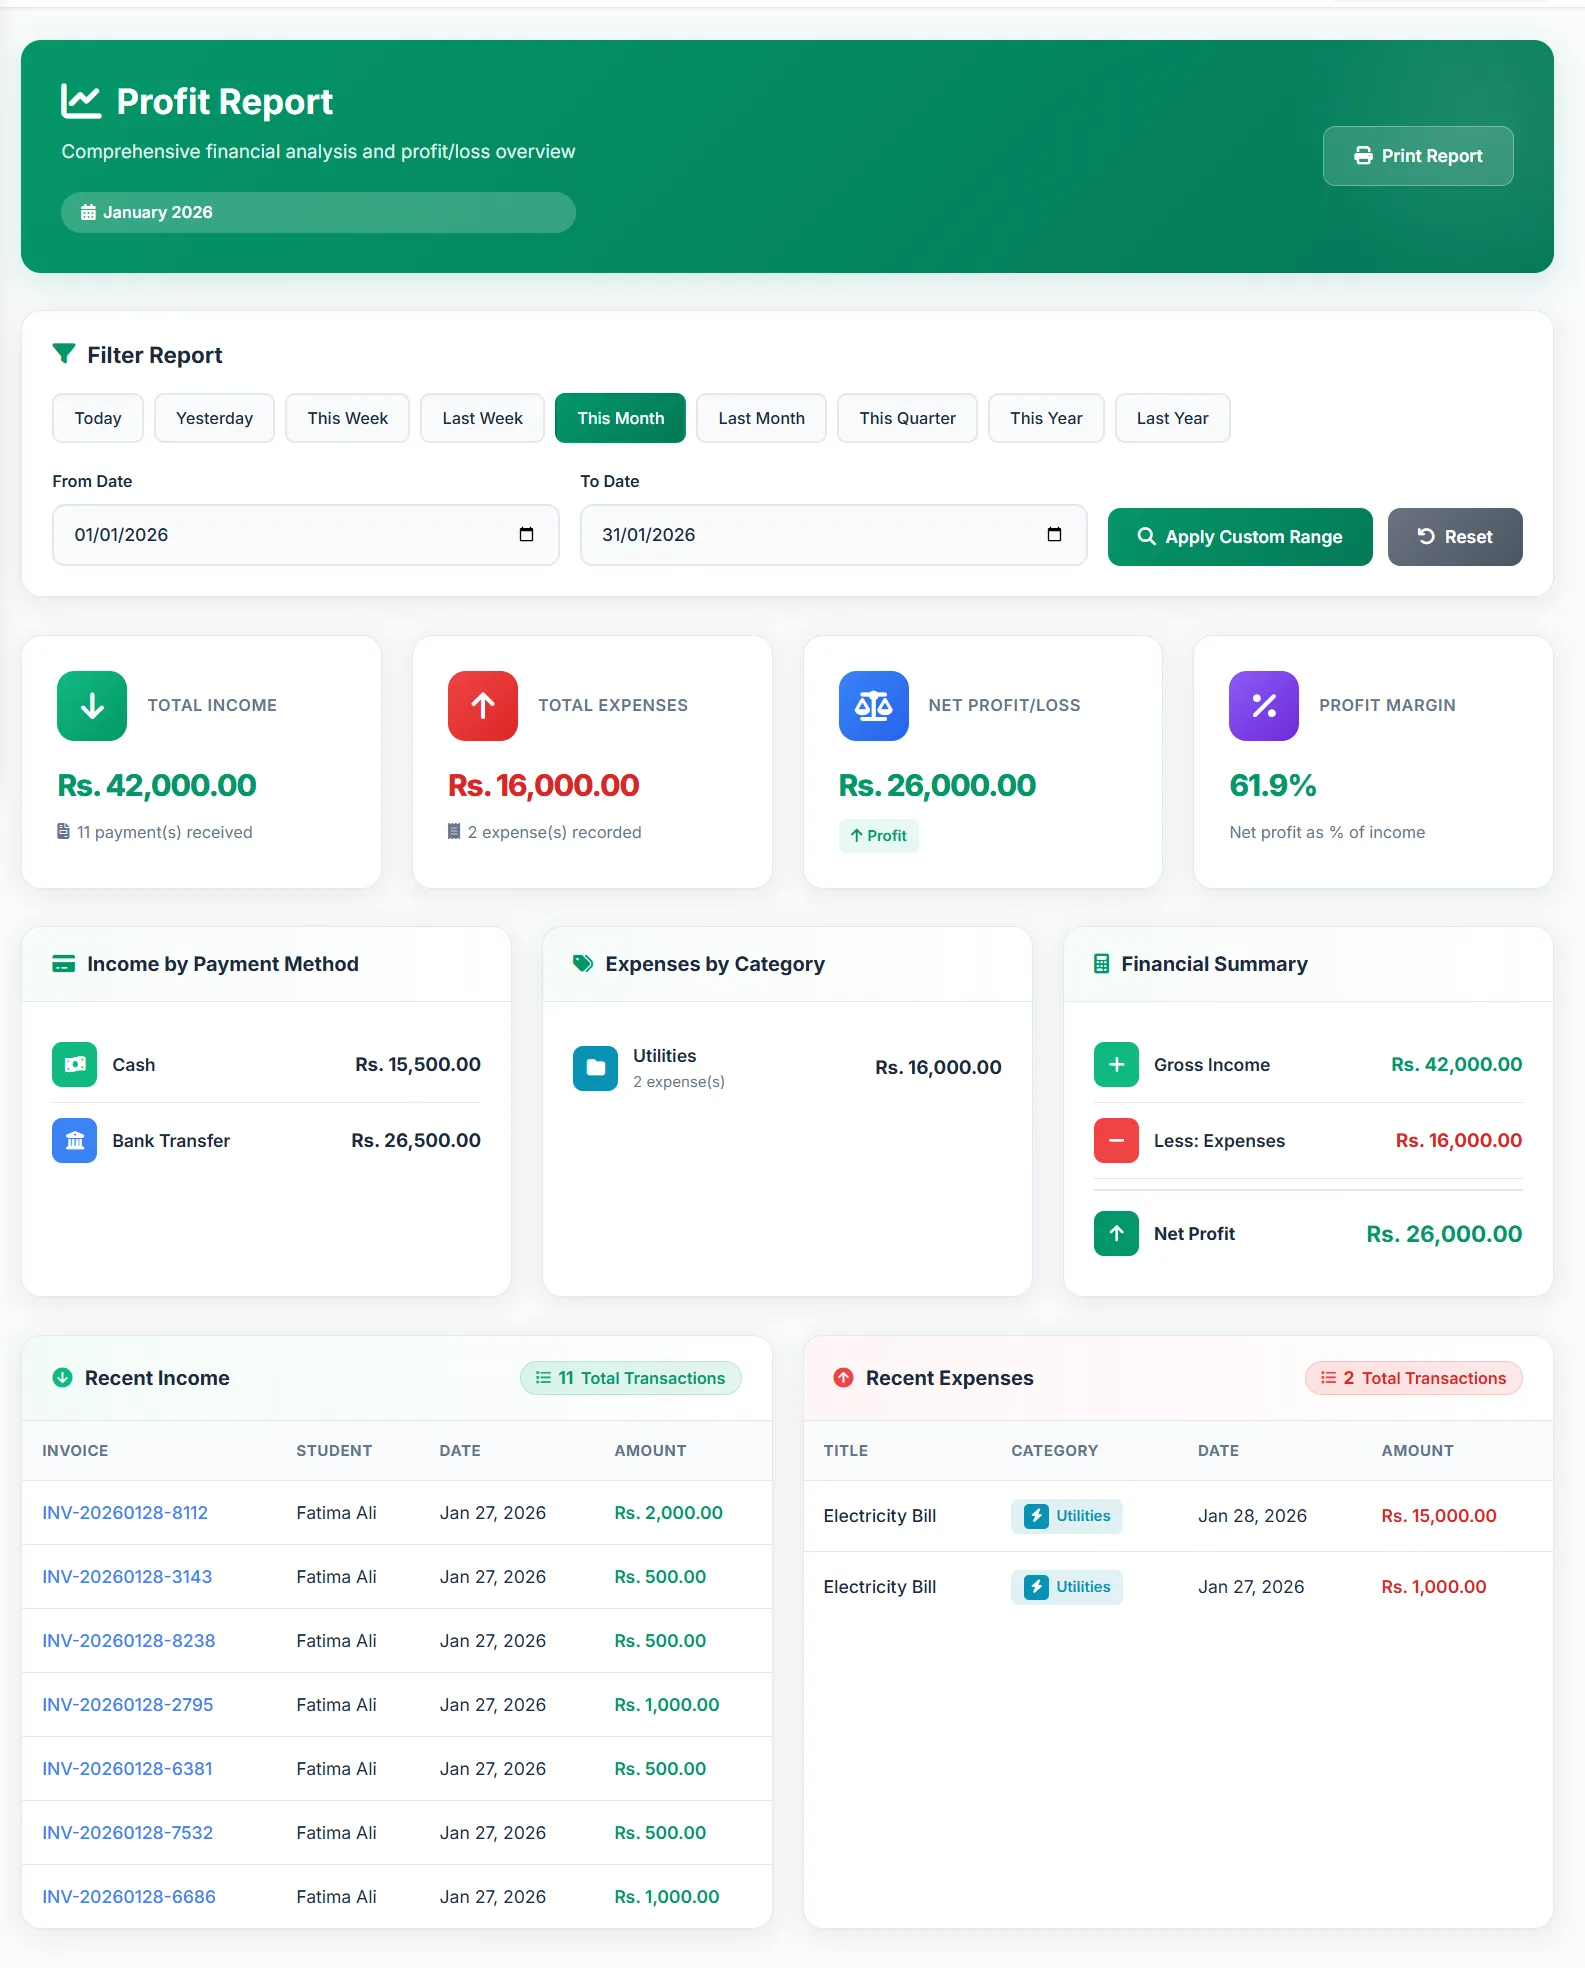
Task: Click the green Total Income down-arrow icon
Action: pyautogui.click(x=92, y=706)
